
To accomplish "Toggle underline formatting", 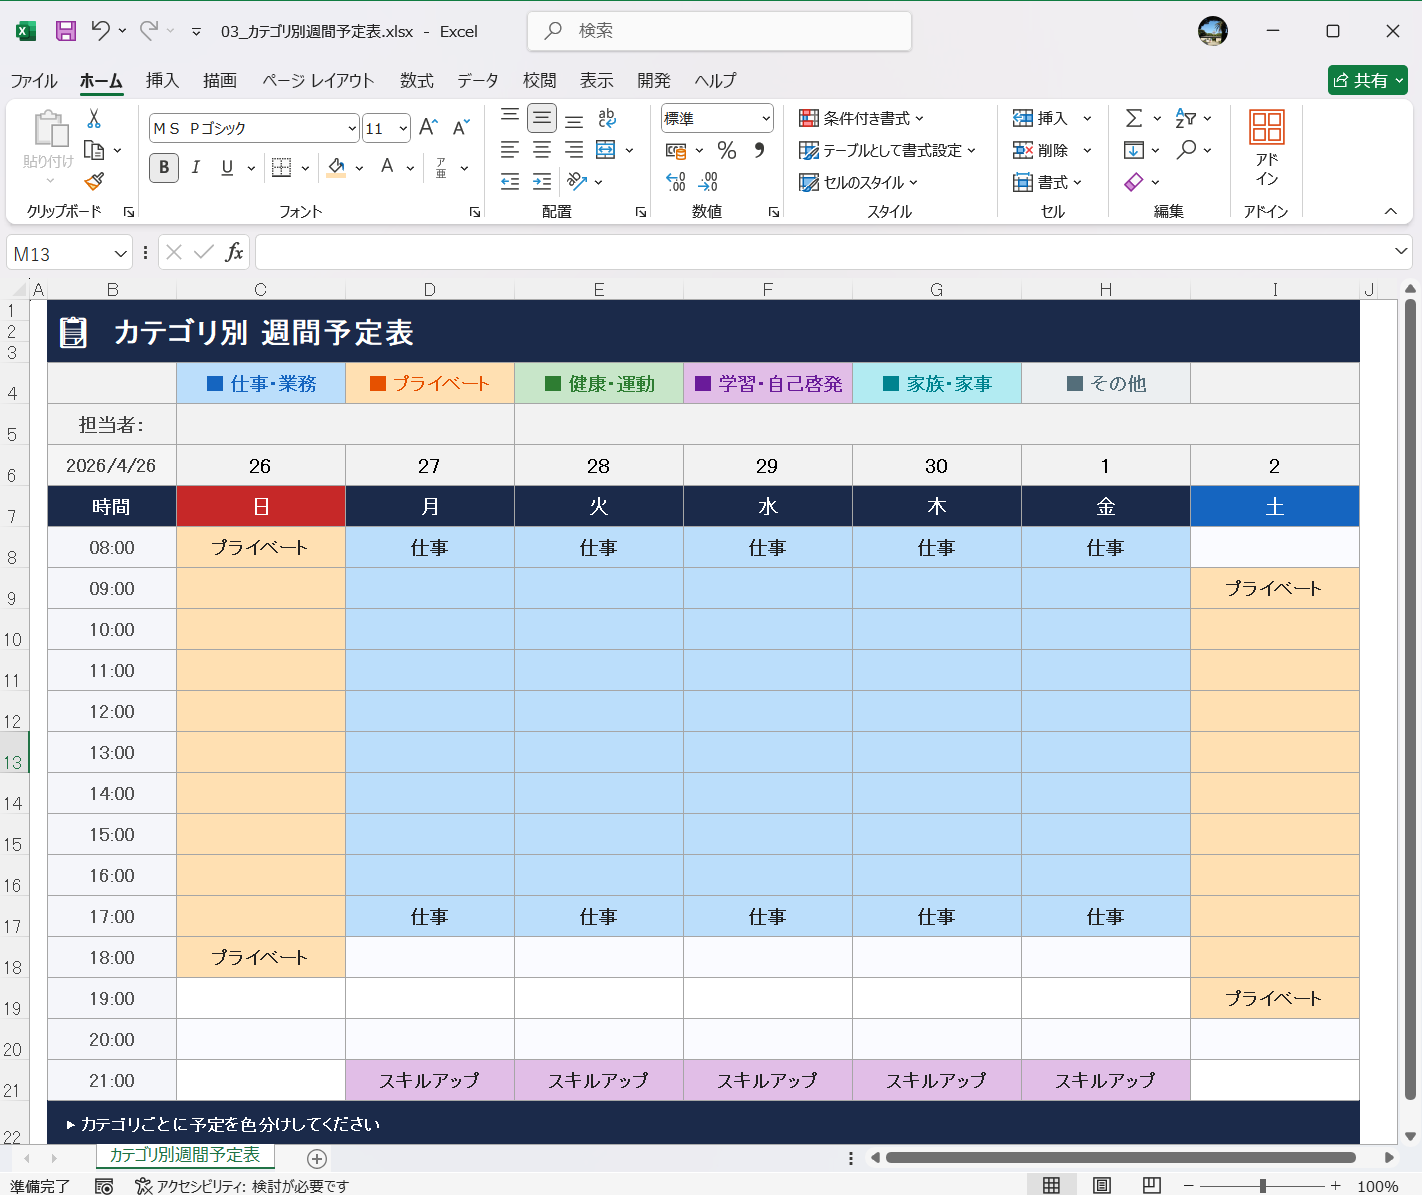I will [228, 167].
